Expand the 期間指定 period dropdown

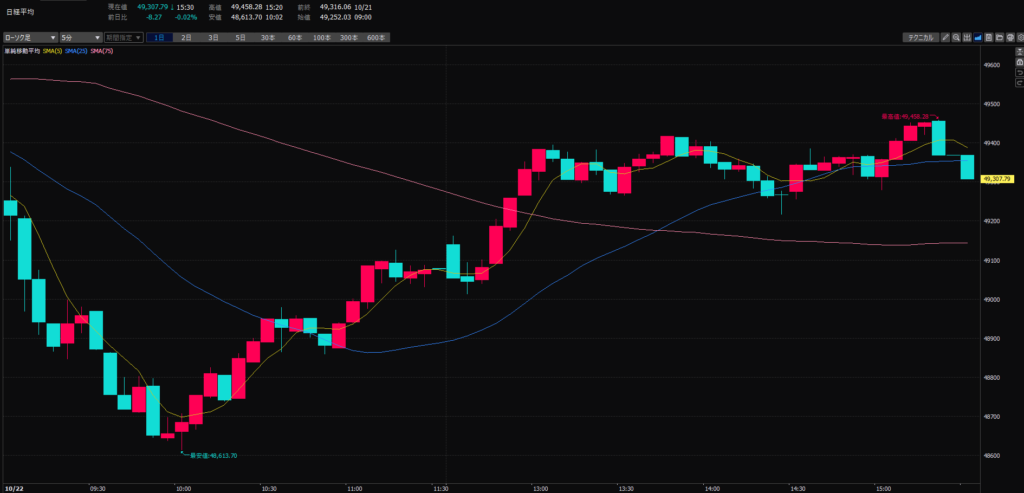click(124, 37)
